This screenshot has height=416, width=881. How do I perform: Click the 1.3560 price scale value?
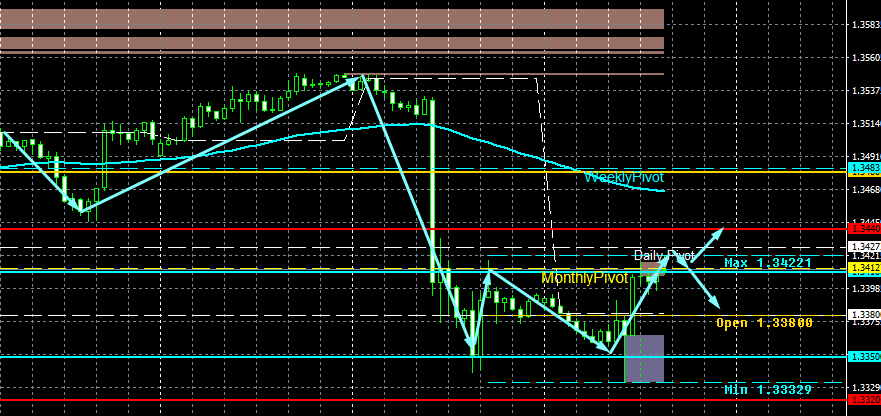866,57
